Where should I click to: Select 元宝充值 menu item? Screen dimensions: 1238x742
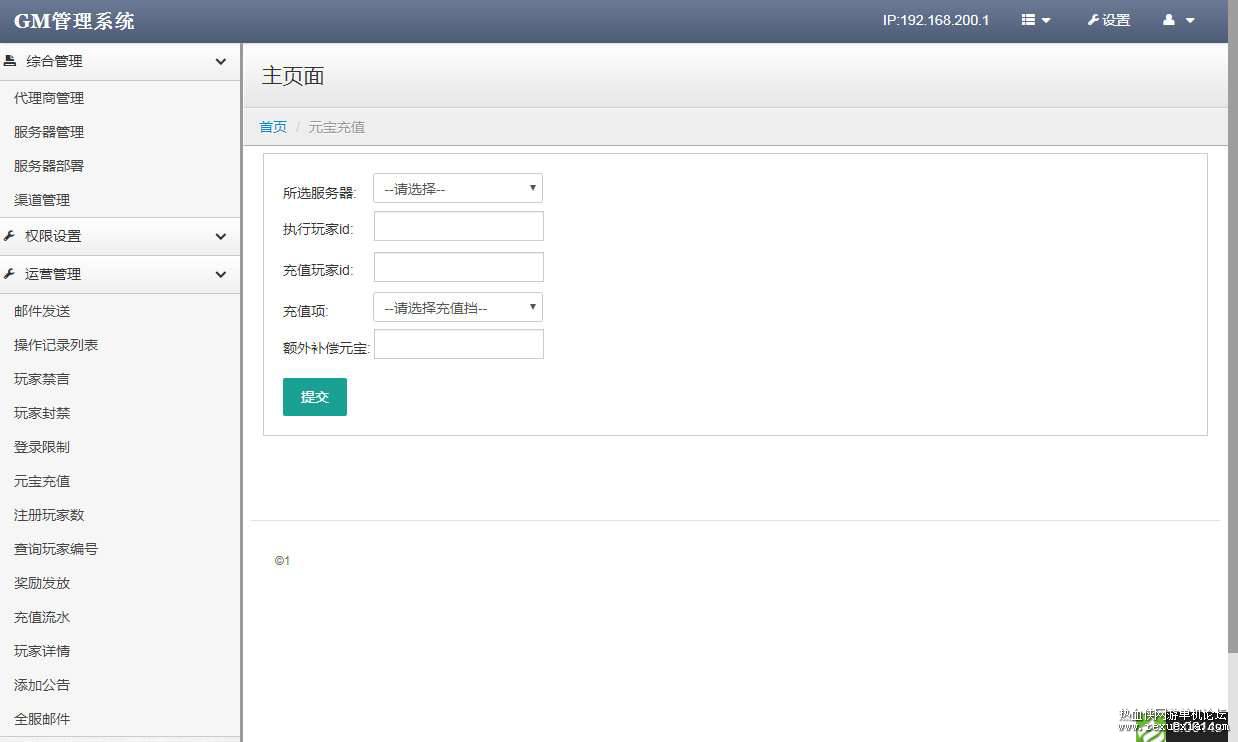pyautogui.click(x=42, y=481)
